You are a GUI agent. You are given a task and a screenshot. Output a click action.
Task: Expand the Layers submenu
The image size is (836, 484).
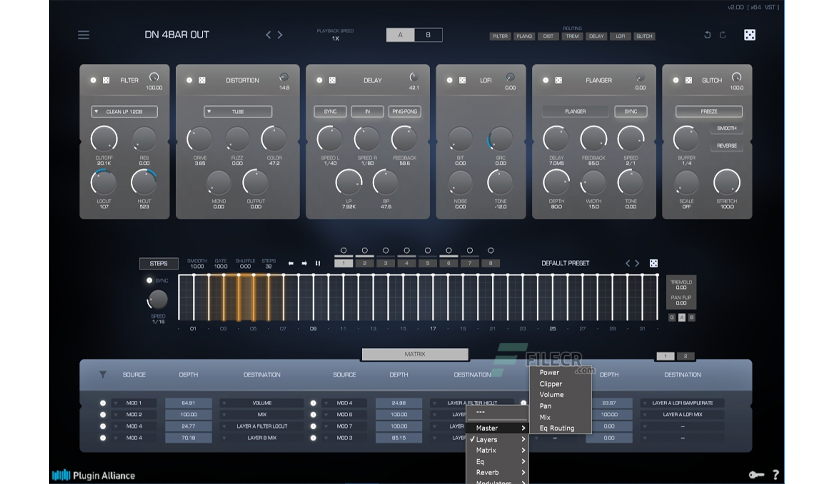[497, 439]
